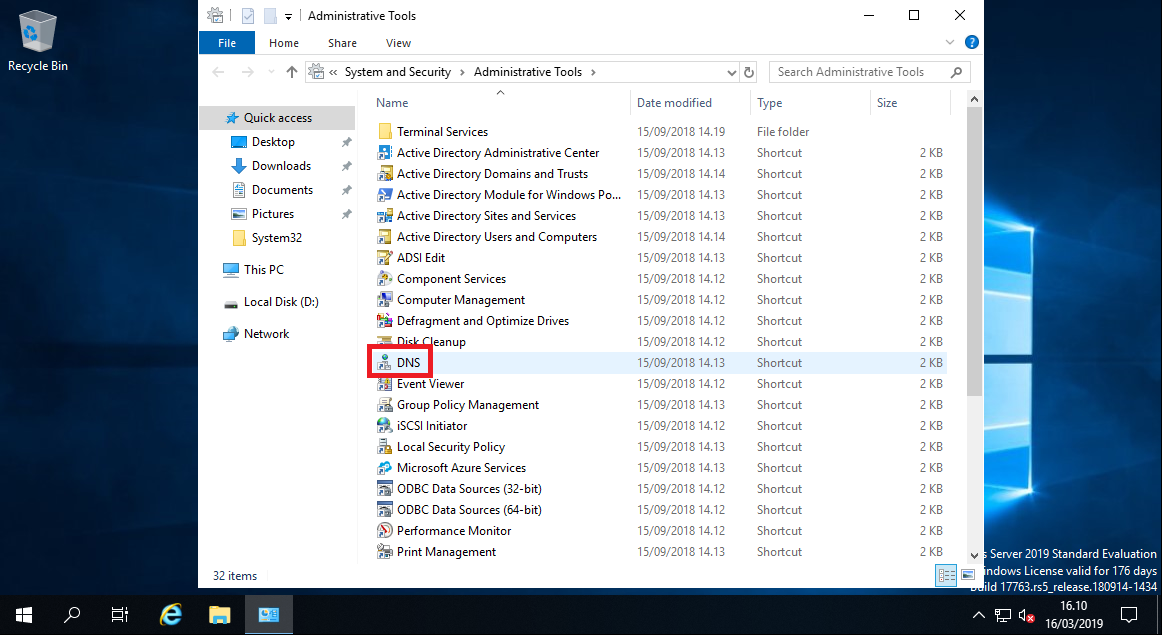Screen dimensions: 1162x635
Task: Switch to large thumbnails view from status bar
Action: tap(968, 575)
